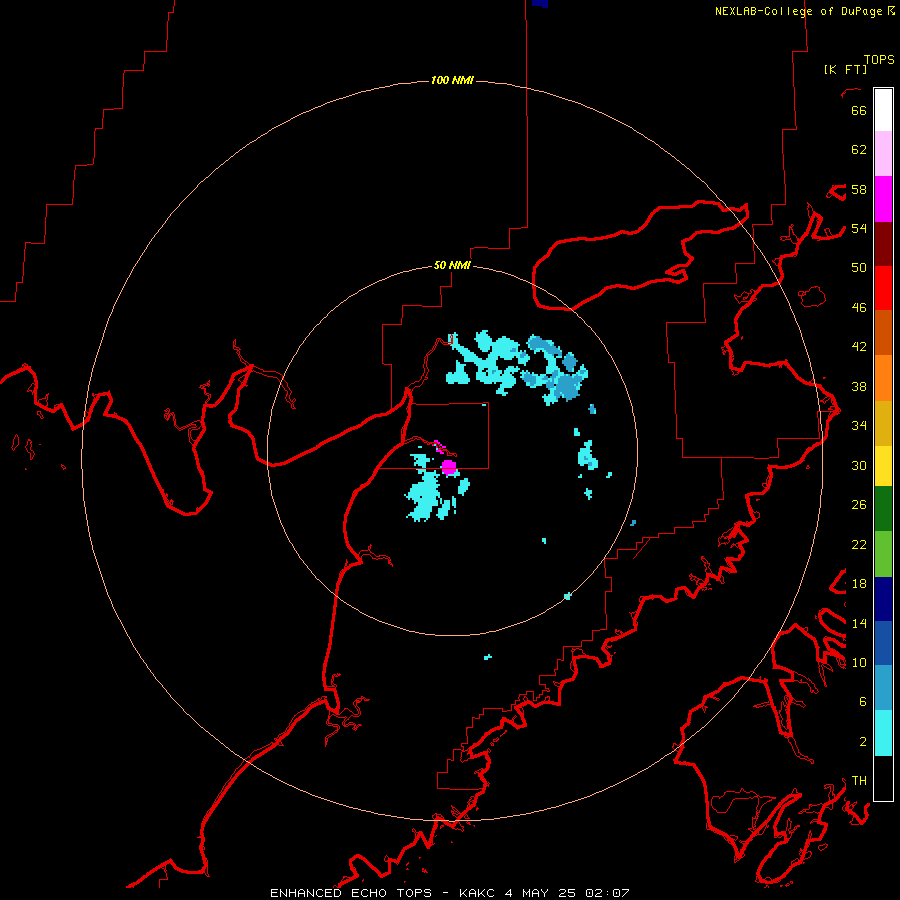This screenshot has height=900, width=900.
Task: Select the light pink legend swatch
Action: point(883,154)
